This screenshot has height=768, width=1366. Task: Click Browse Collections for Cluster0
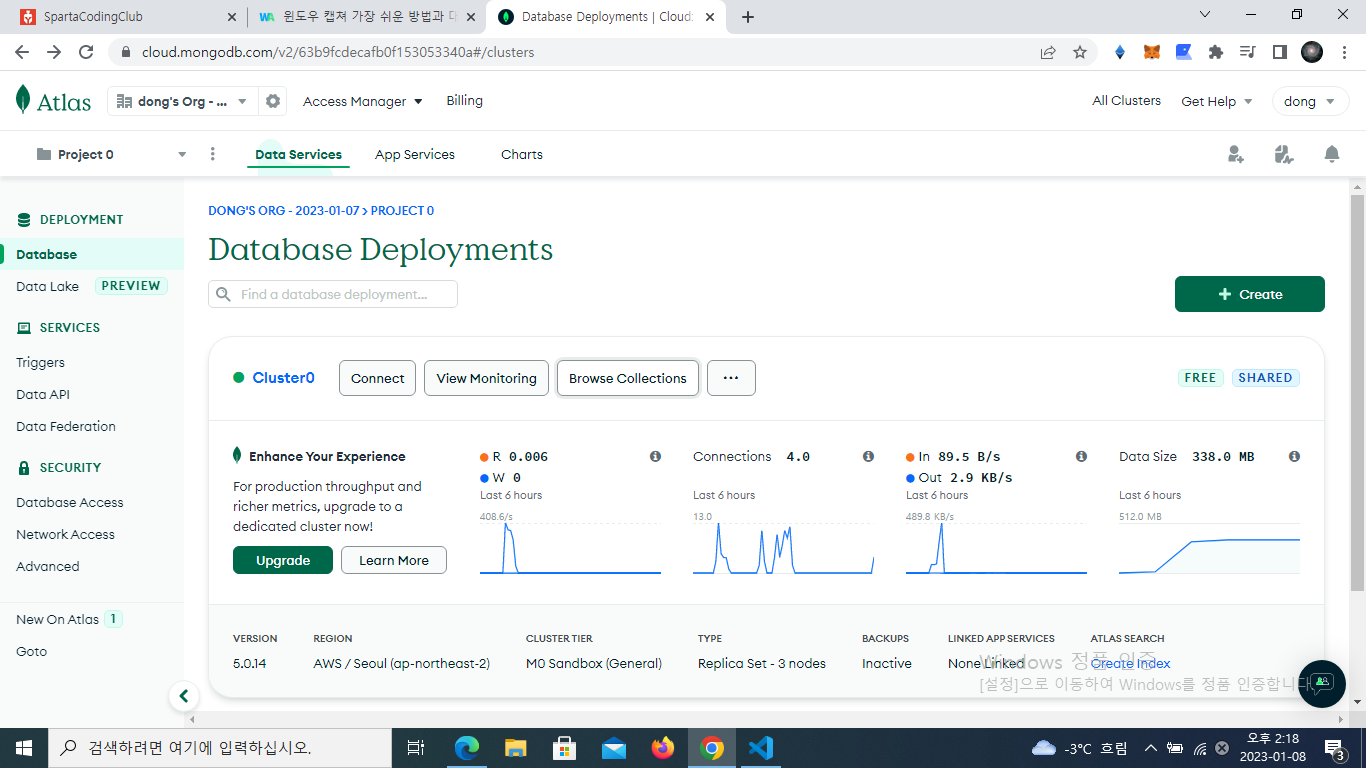(628, 378)
